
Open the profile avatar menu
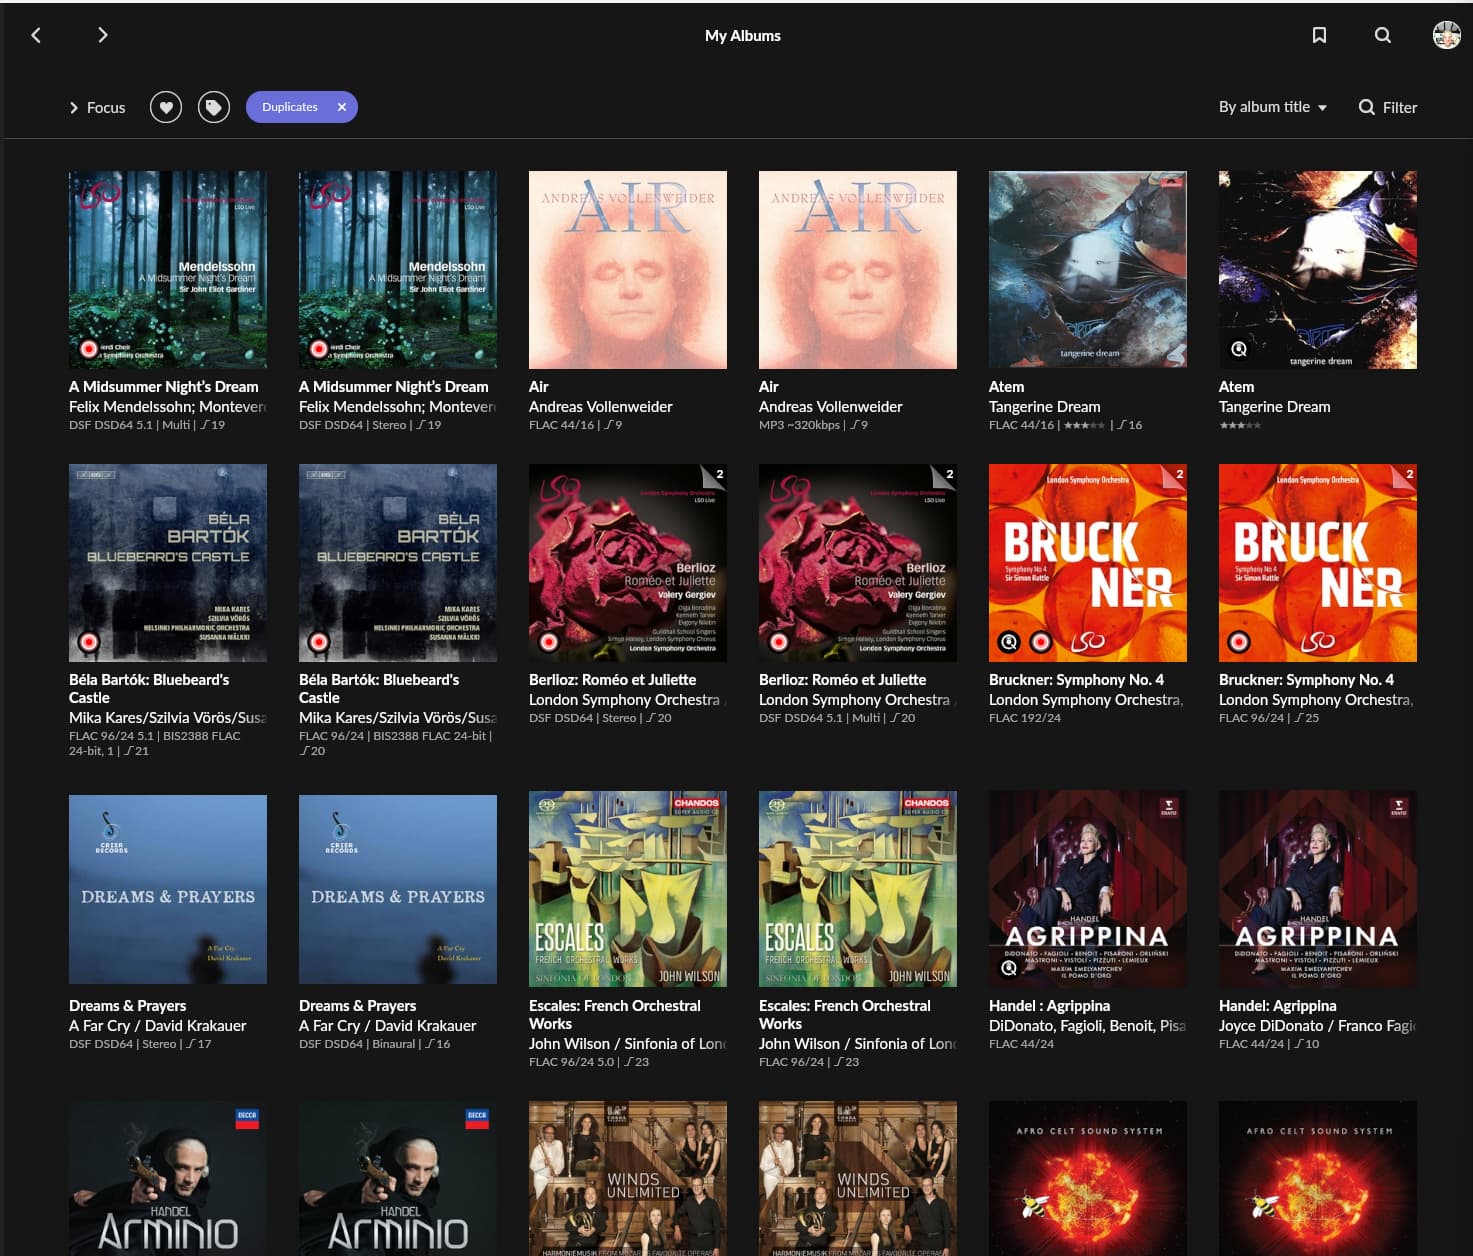tap(1446, 35)
